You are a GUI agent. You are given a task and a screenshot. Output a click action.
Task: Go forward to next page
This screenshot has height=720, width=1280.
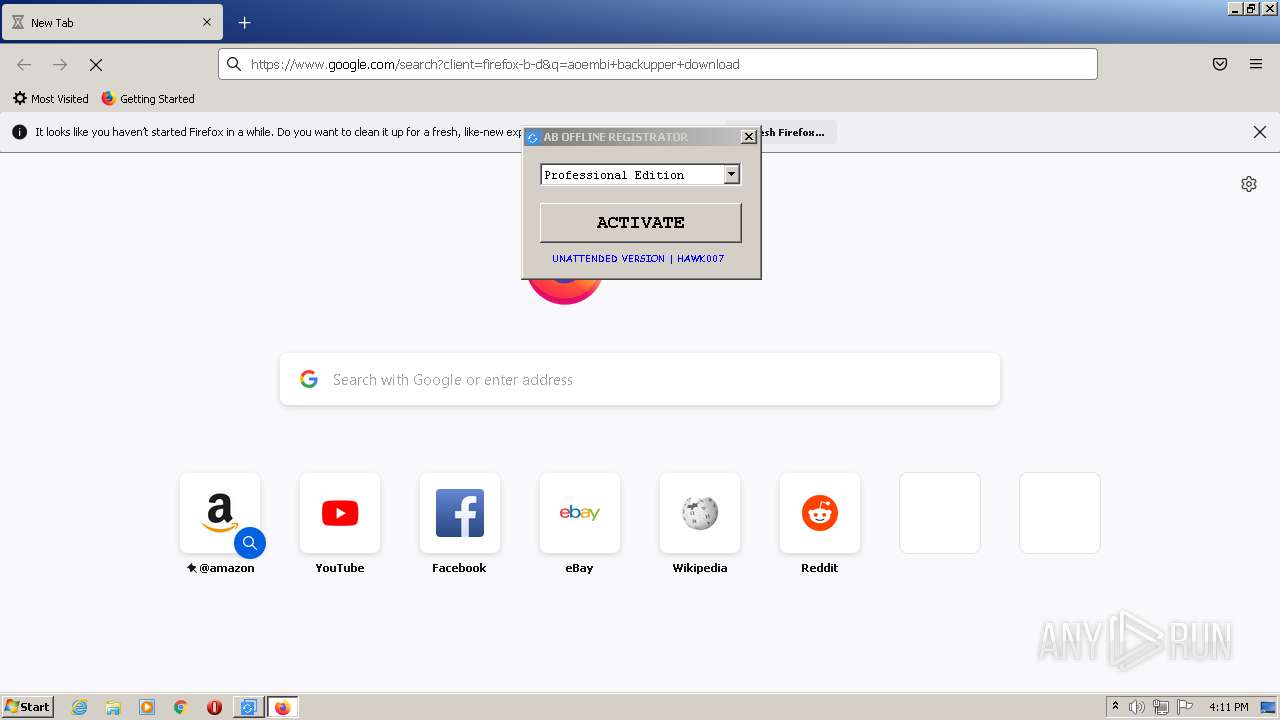pos(60,64)
